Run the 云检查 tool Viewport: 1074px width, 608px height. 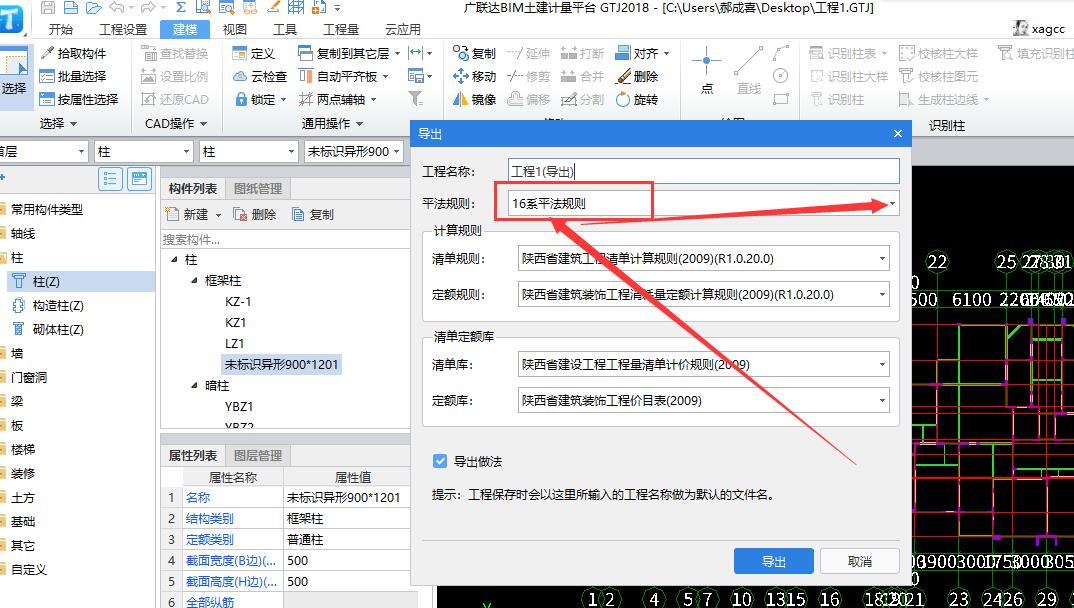(x=260, y=76)
